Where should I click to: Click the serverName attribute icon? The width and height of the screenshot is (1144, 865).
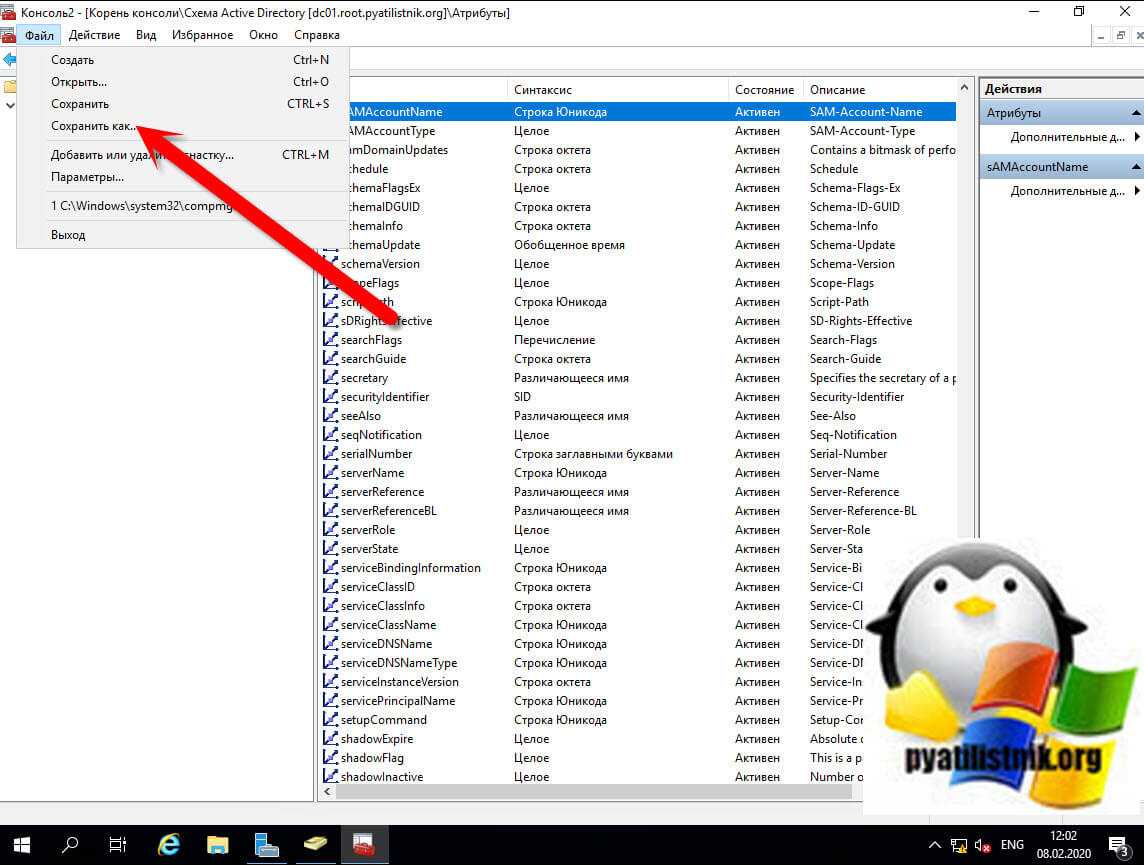coord(330,473)
